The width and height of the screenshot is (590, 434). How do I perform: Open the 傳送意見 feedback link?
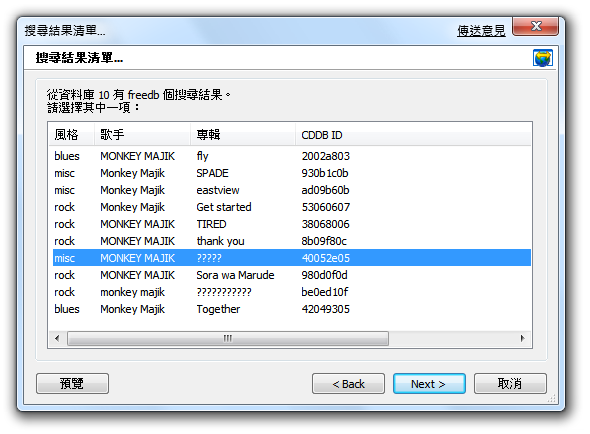[x=481, y=30]
